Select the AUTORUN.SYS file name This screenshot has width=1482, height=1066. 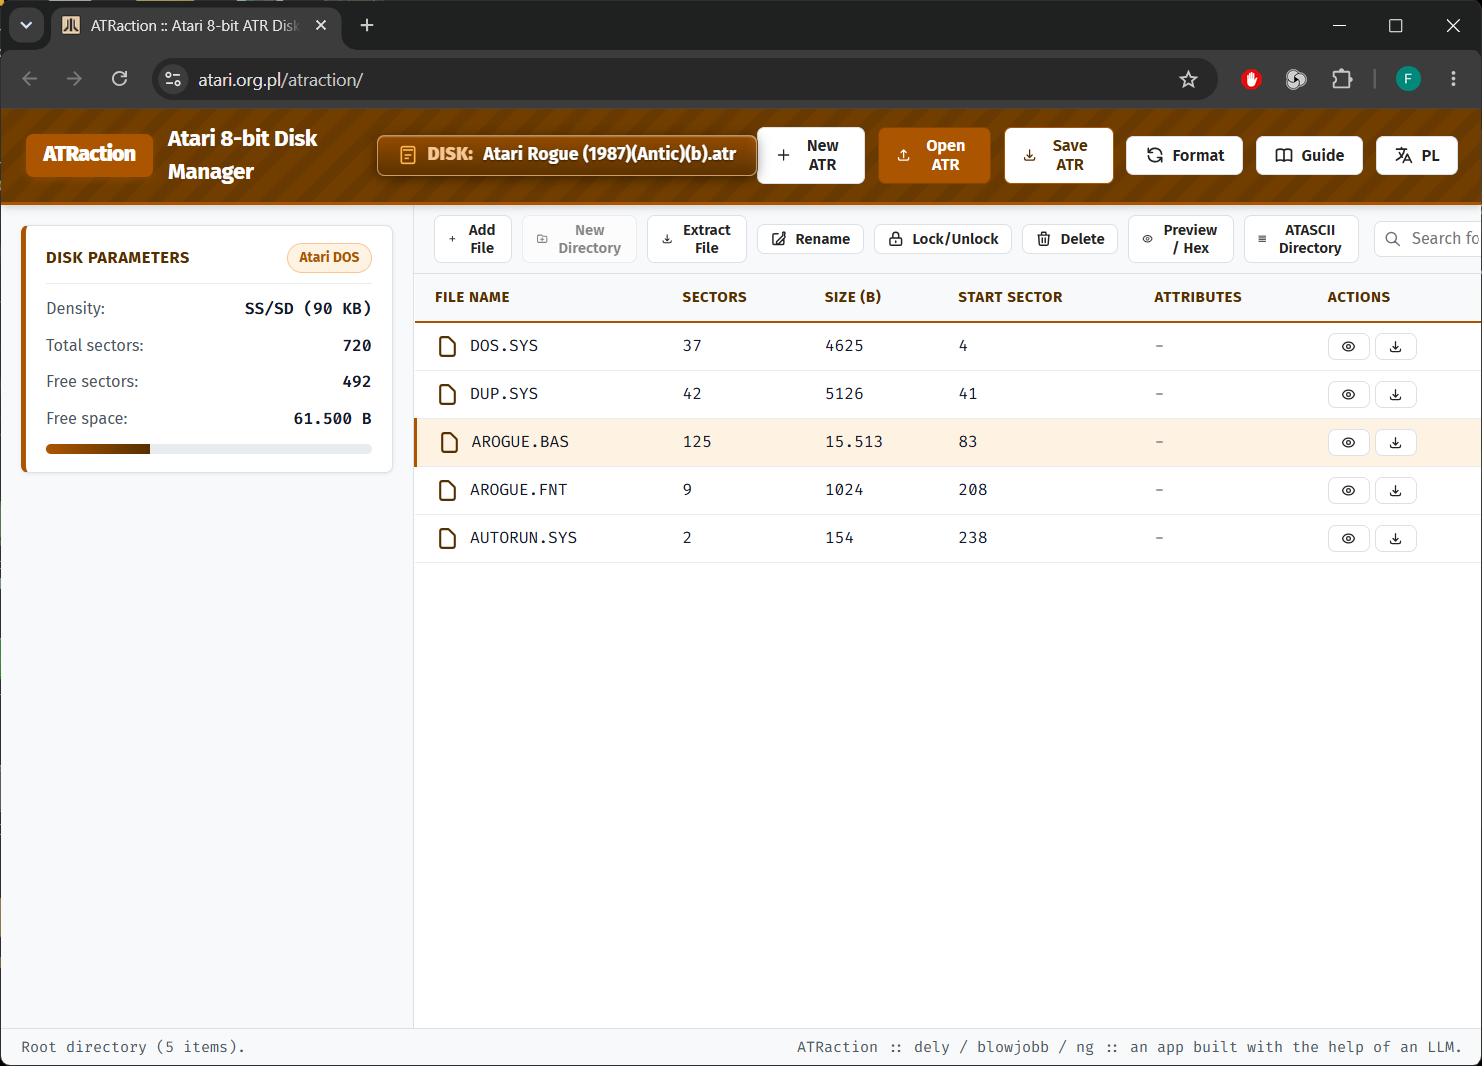click(x=523, y=538)
